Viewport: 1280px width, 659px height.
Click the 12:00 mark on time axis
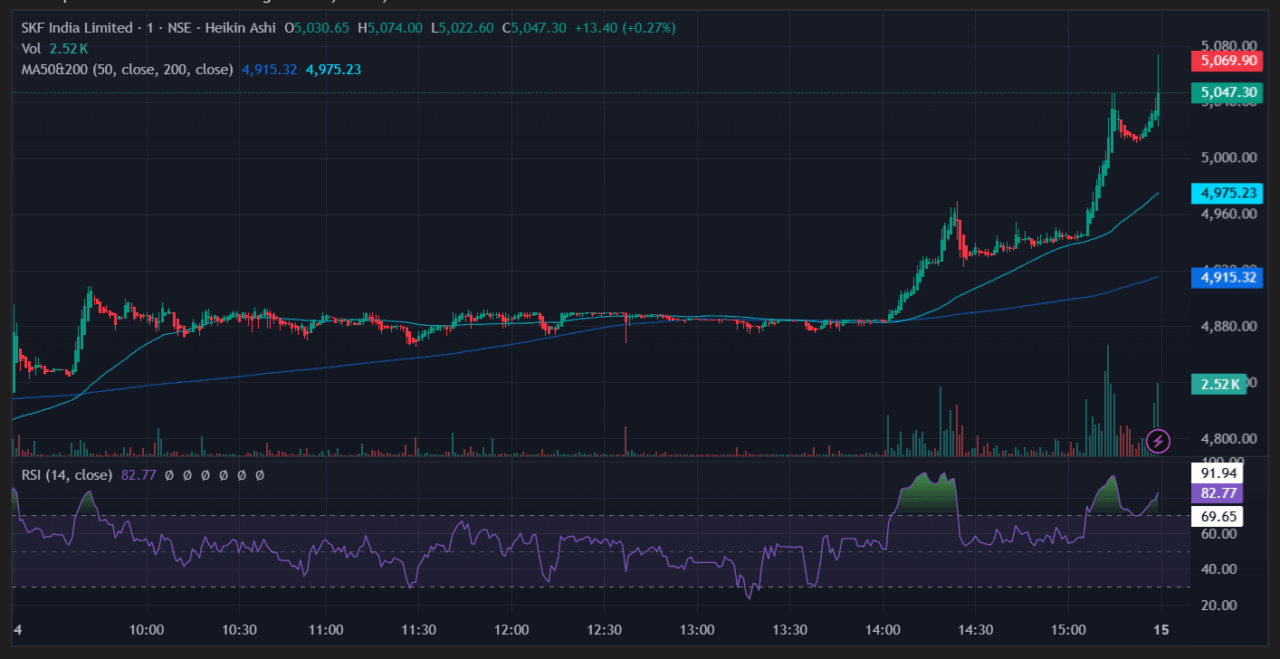click(x=511, y=630)
